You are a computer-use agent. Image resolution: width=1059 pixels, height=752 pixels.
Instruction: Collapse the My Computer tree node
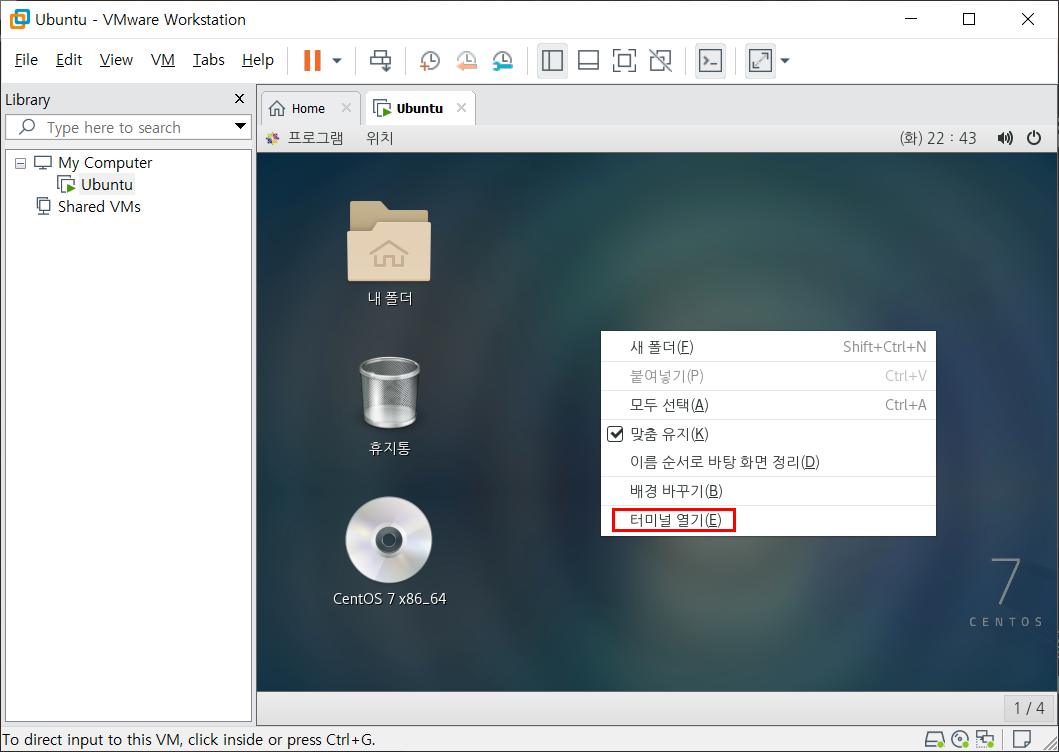(20, 163)
